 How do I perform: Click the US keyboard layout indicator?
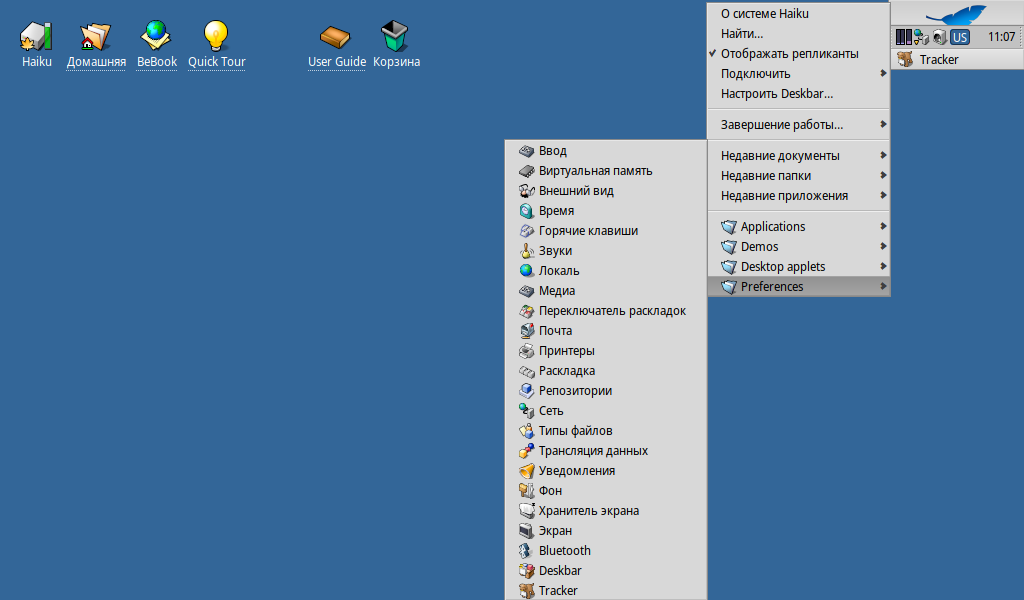pos(960,37)
